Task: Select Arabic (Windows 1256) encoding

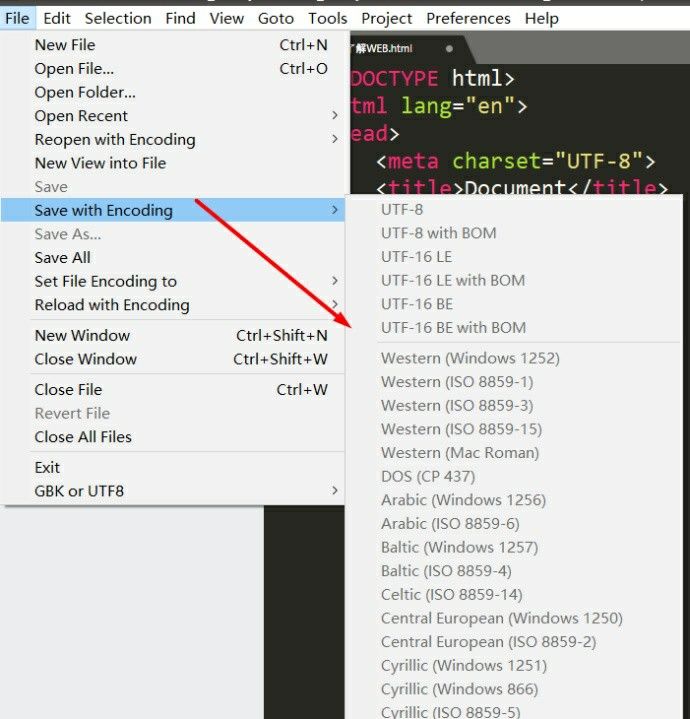Action: coord(513,500)
